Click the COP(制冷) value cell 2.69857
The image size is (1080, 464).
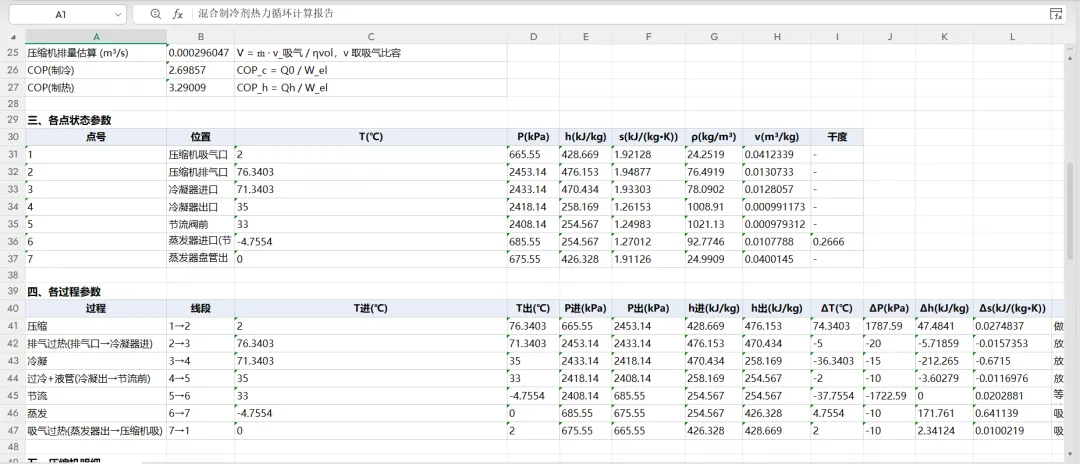click(200, 70)
